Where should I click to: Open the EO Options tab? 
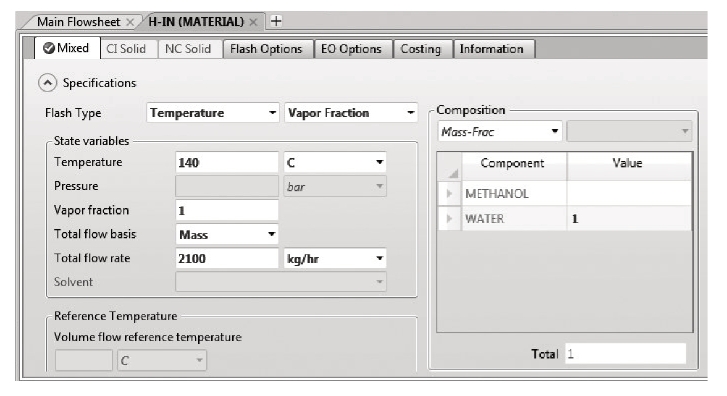(x=351, y=49)
